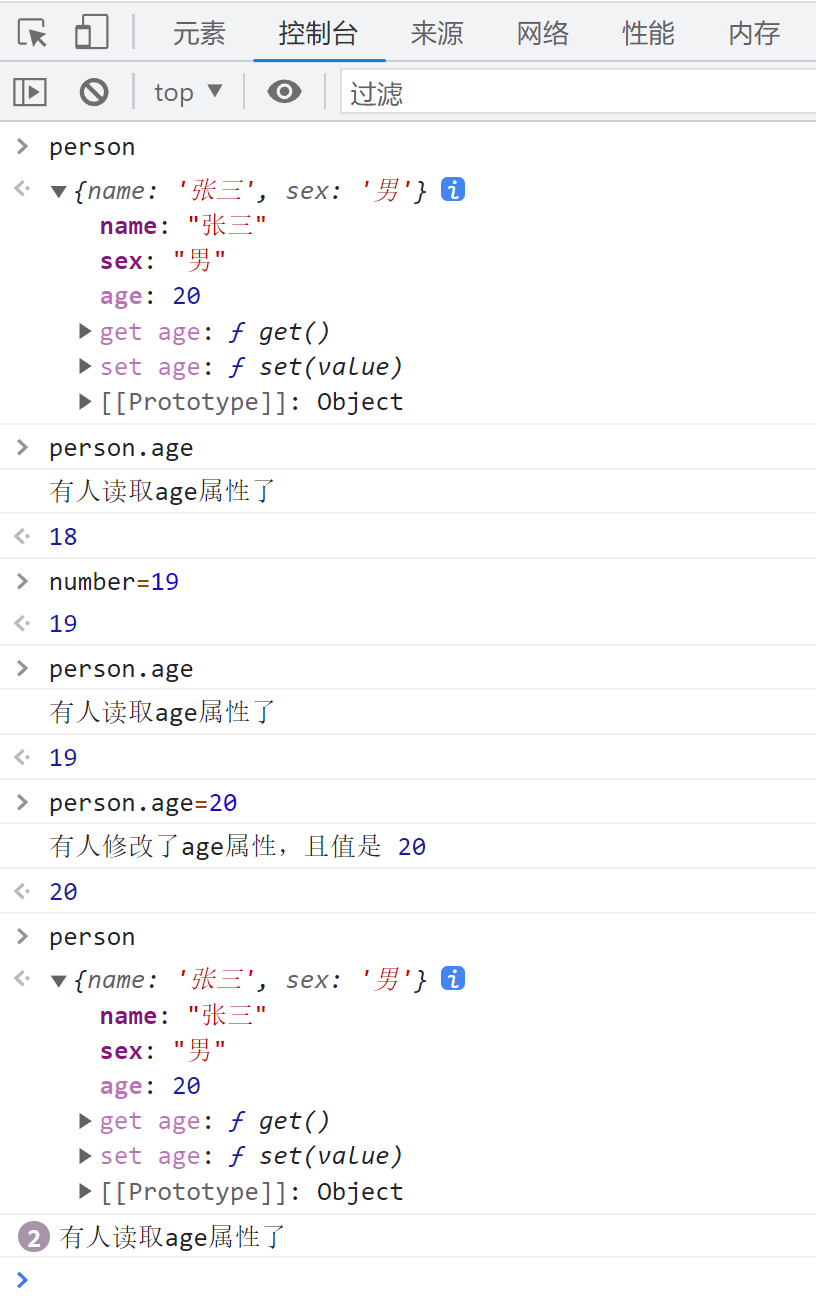
Task: Open the top context dropdown
Action: (188, 93)
